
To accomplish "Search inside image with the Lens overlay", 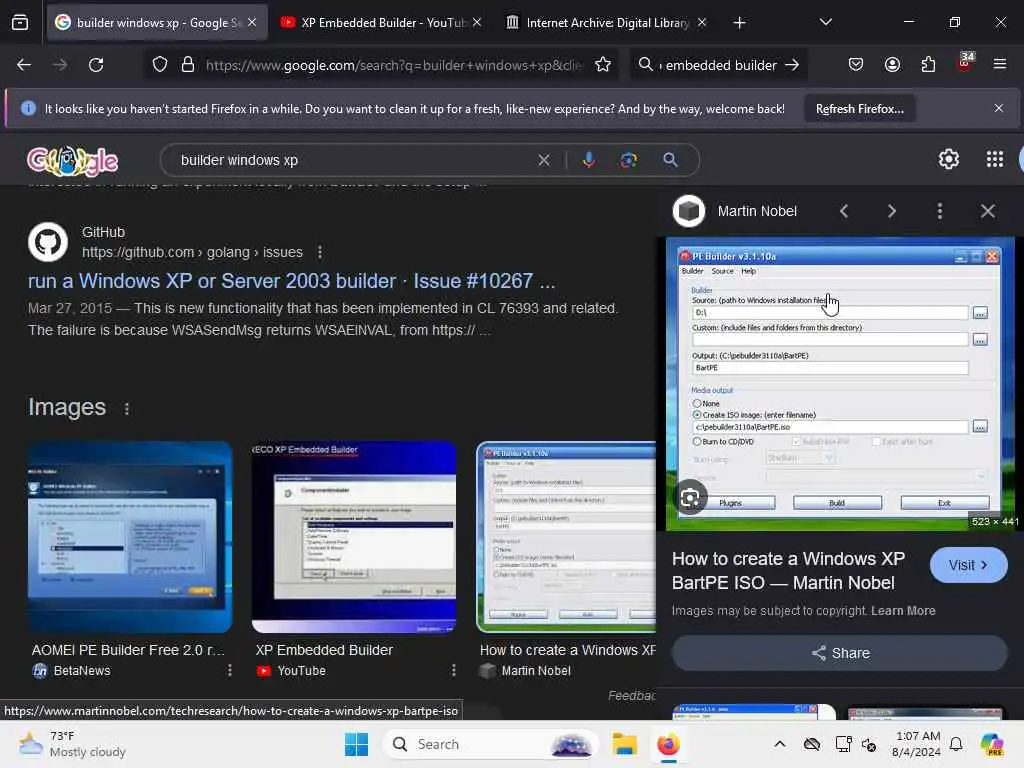I will pyautogui.click(x=690, y=498).
